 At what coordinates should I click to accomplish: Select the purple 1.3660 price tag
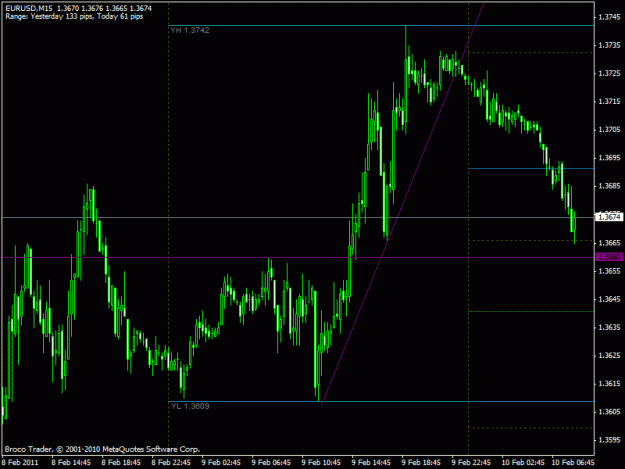tap(609, 257)
